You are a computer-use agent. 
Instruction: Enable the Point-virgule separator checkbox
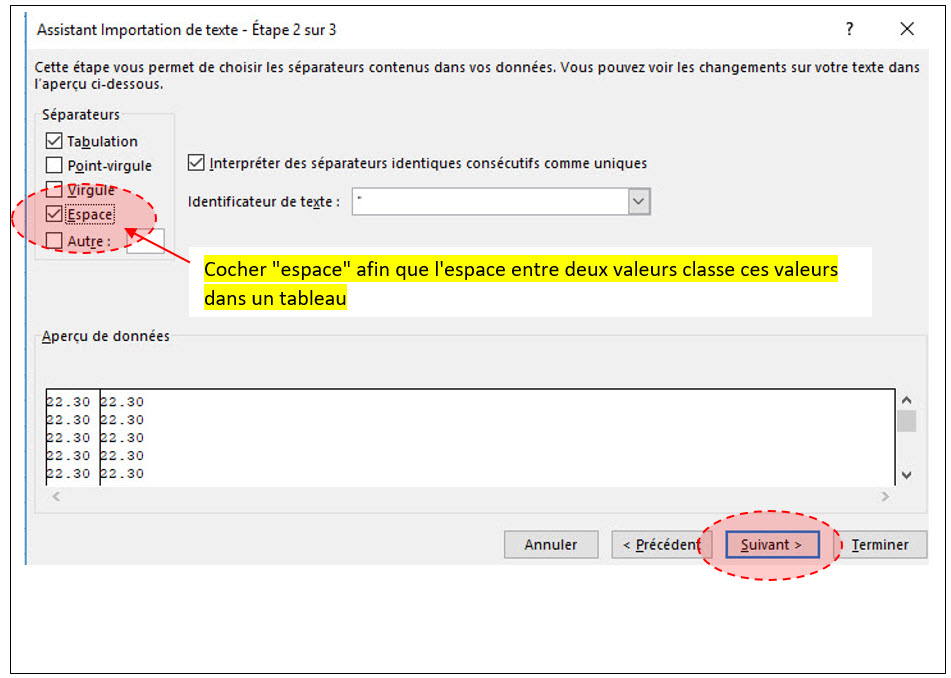click(54, 166)
